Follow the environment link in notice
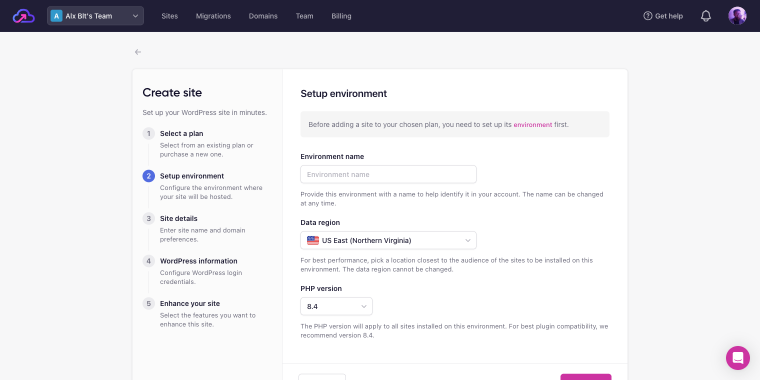 point(533,125)
